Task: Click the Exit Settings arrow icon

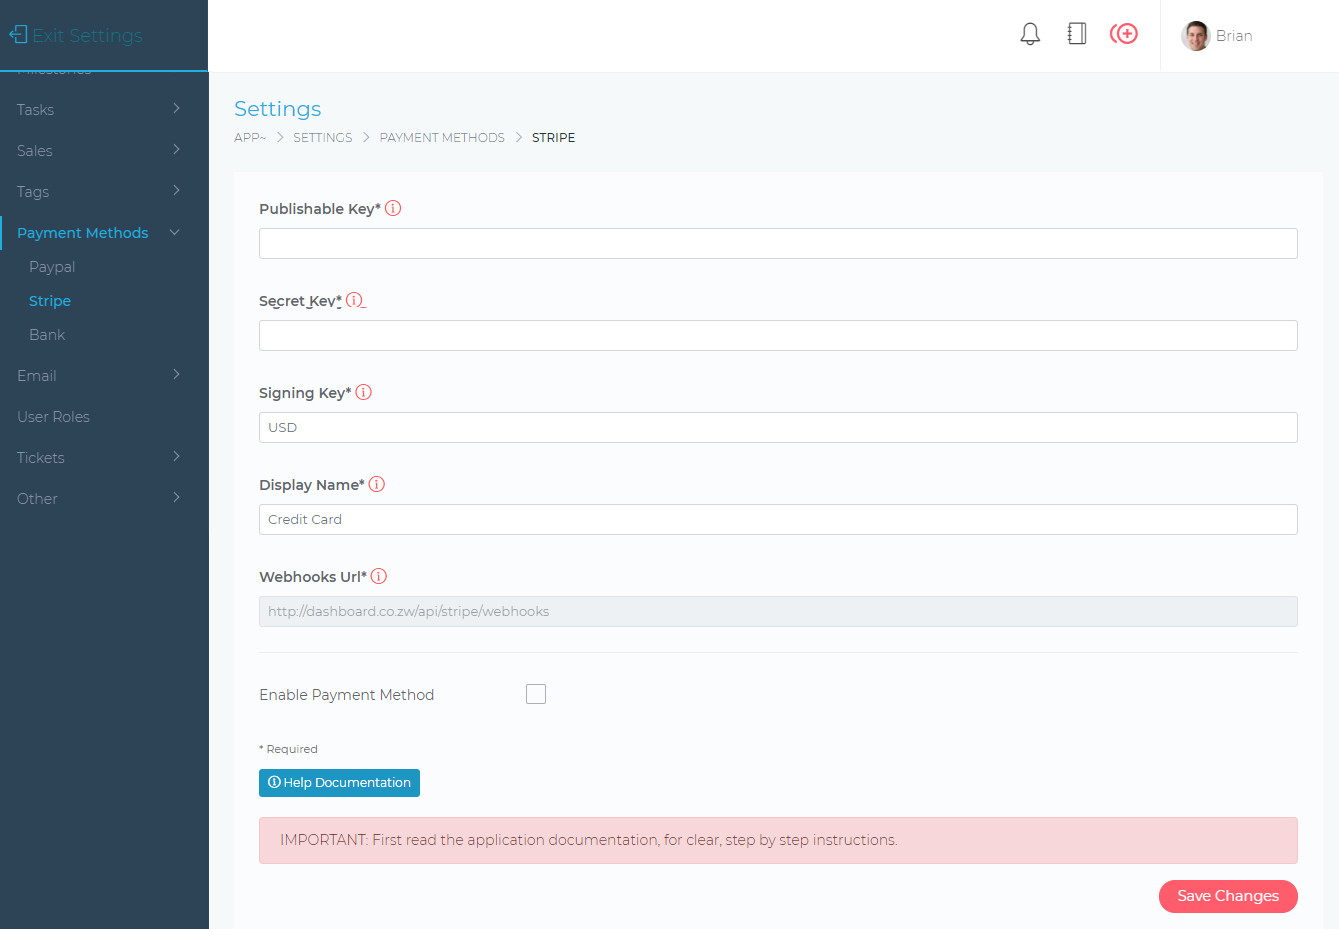Action: (17, 34)
